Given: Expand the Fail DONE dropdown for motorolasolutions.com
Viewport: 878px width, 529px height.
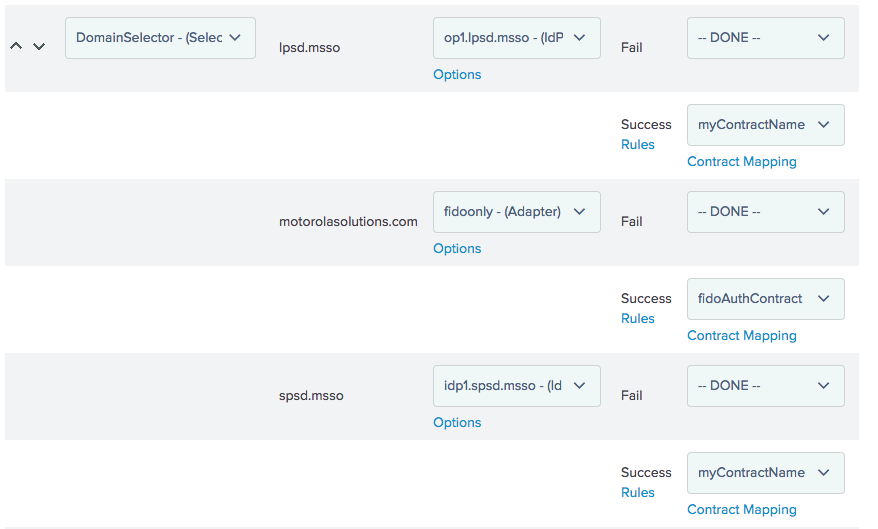Looking at the screenshot, I should pyautogui.click(x=765, y=212).
